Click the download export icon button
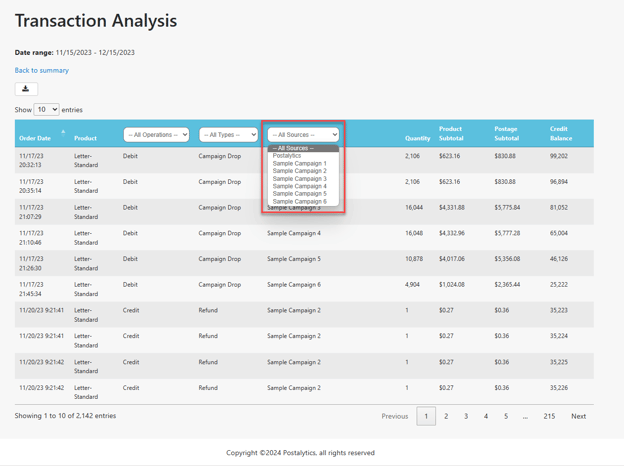This screenshot has width=624, height=466. coord(26,89)
